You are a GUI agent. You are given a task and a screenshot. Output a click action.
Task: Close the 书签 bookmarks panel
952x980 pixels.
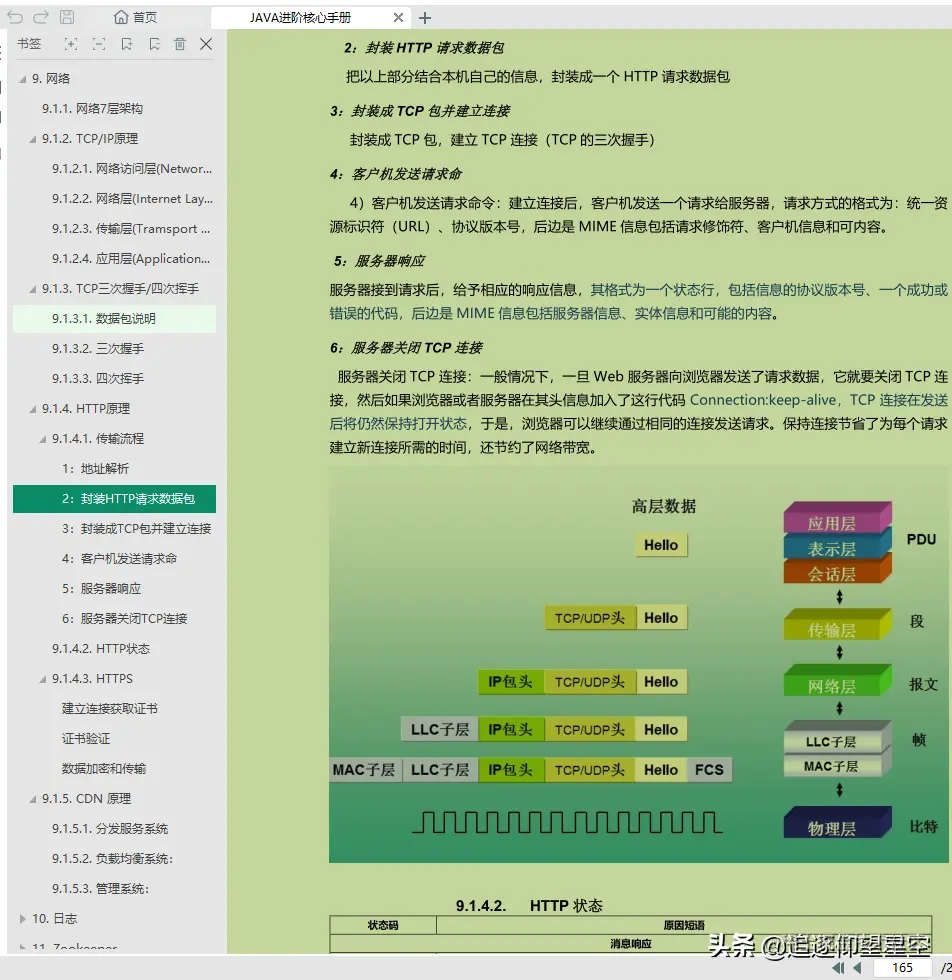pyautogui.click(x=206, y=44)
